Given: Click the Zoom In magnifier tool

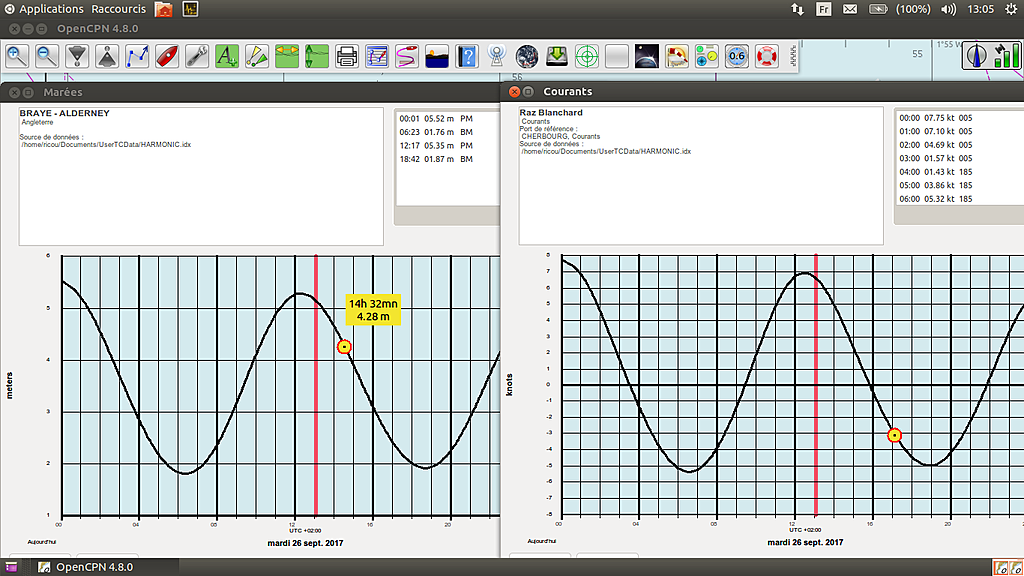Looking at the screenshot, I should [x=17, y=56].
